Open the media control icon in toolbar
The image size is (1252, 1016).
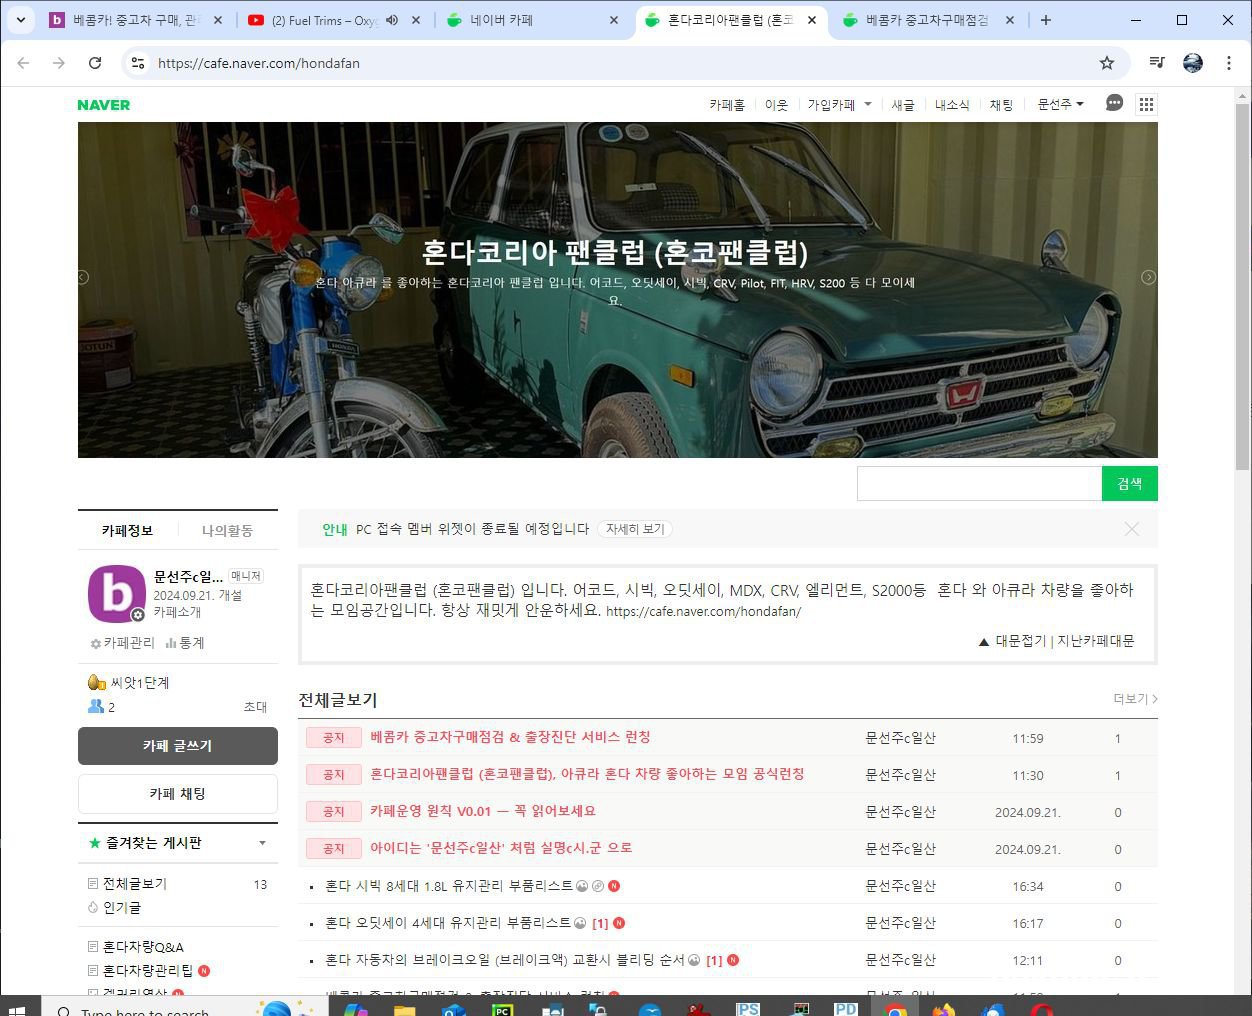pyautogui.click(x=1157, y=63)
